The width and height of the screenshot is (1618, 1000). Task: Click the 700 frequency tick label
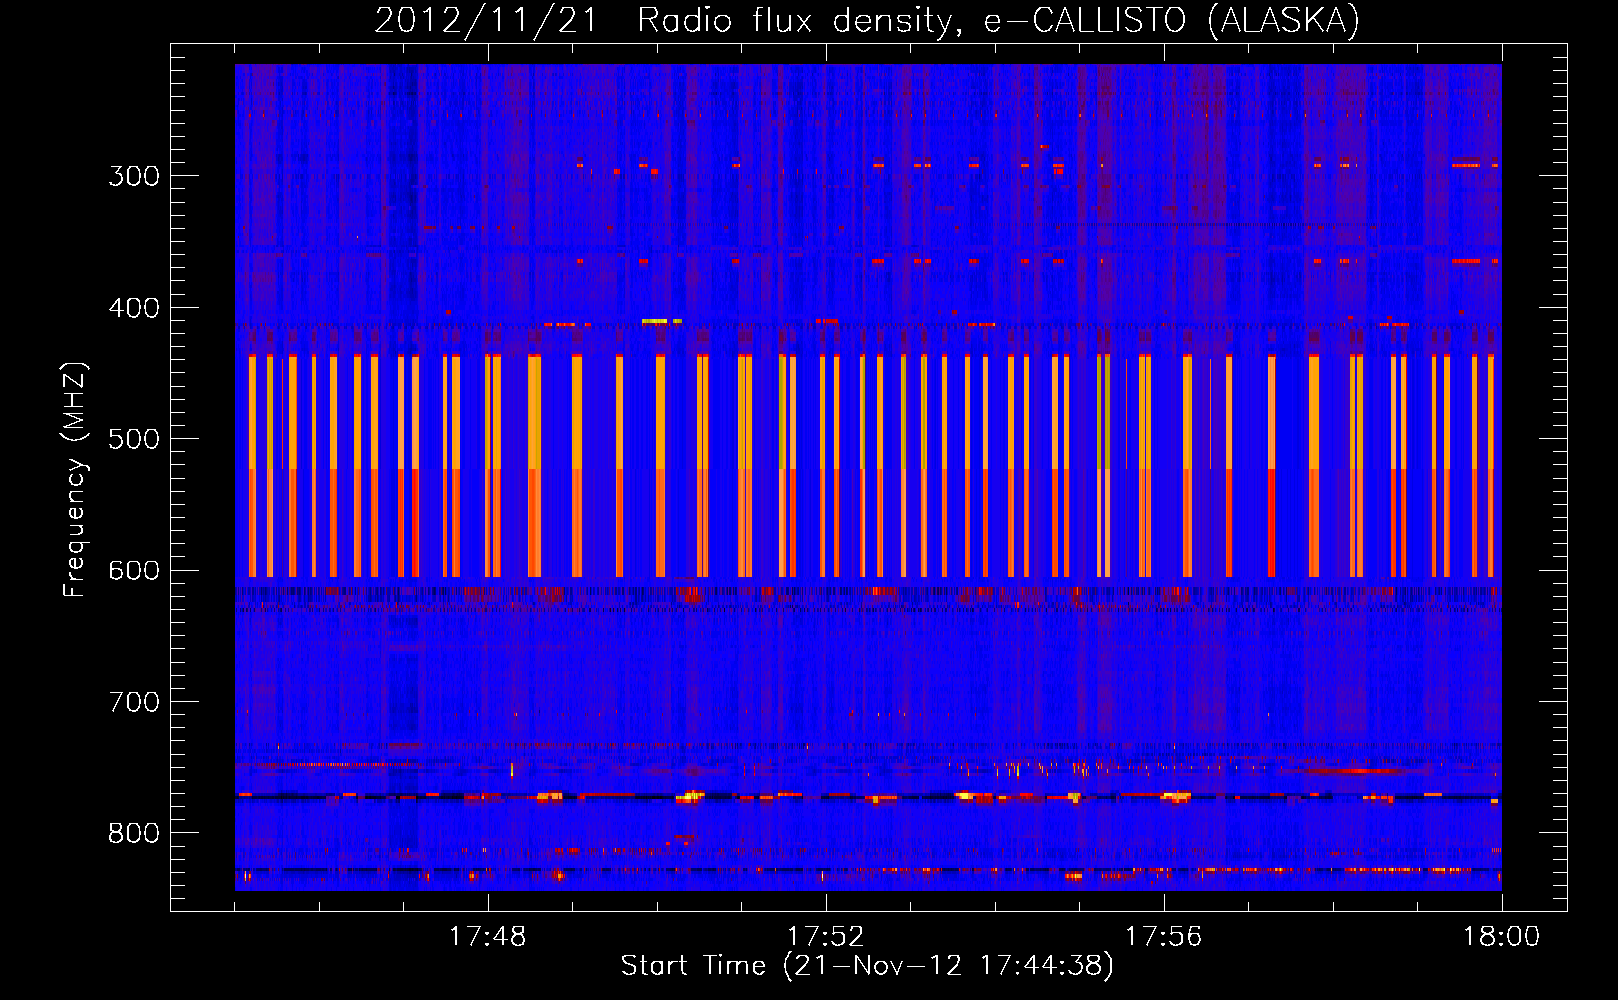[x=134, y=702]
